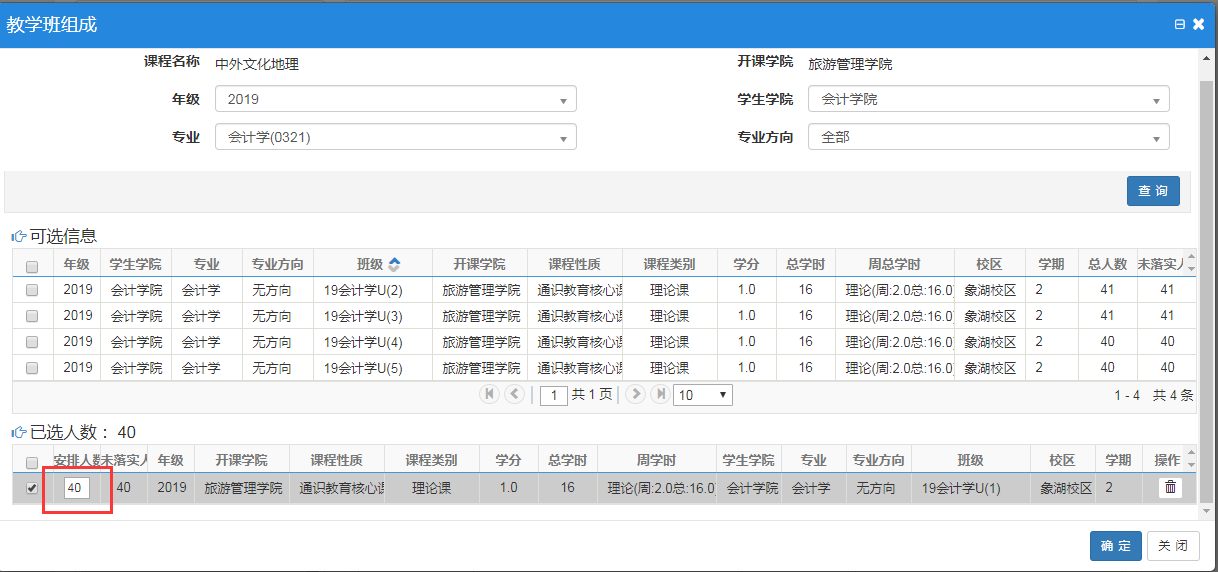This screenshot has width=1218, height=572.
Task: Click the 班级 column sort icon
Action: point(394,265)
